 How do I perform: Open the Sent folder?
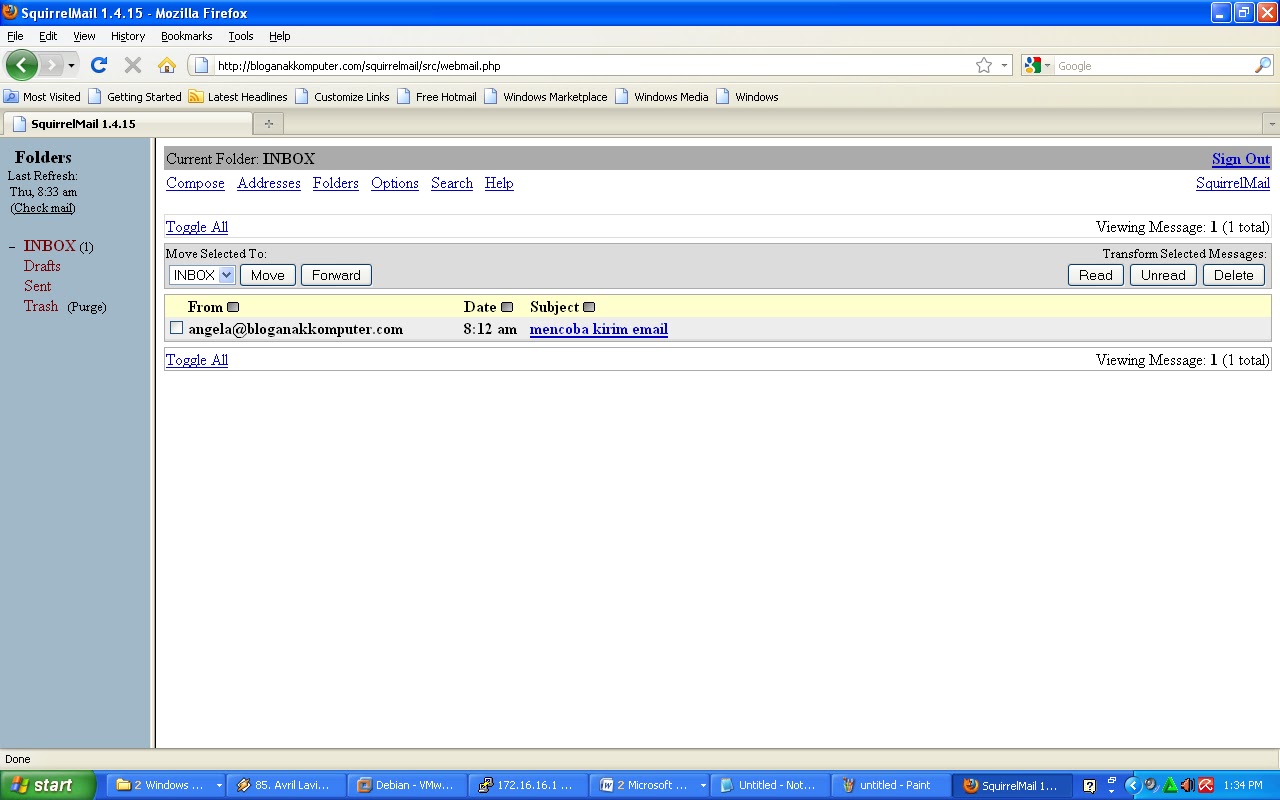click(37, 286)
